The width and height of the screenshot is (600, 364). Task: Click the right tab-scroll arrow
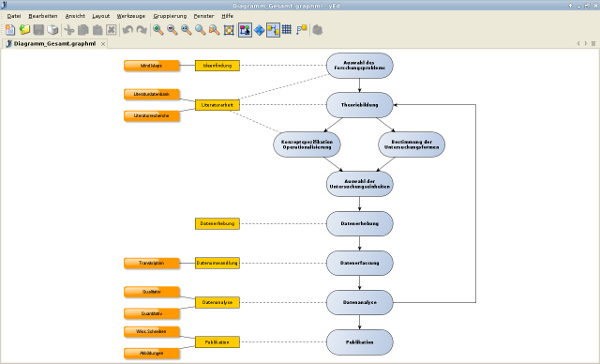click(x=585, y=44)
